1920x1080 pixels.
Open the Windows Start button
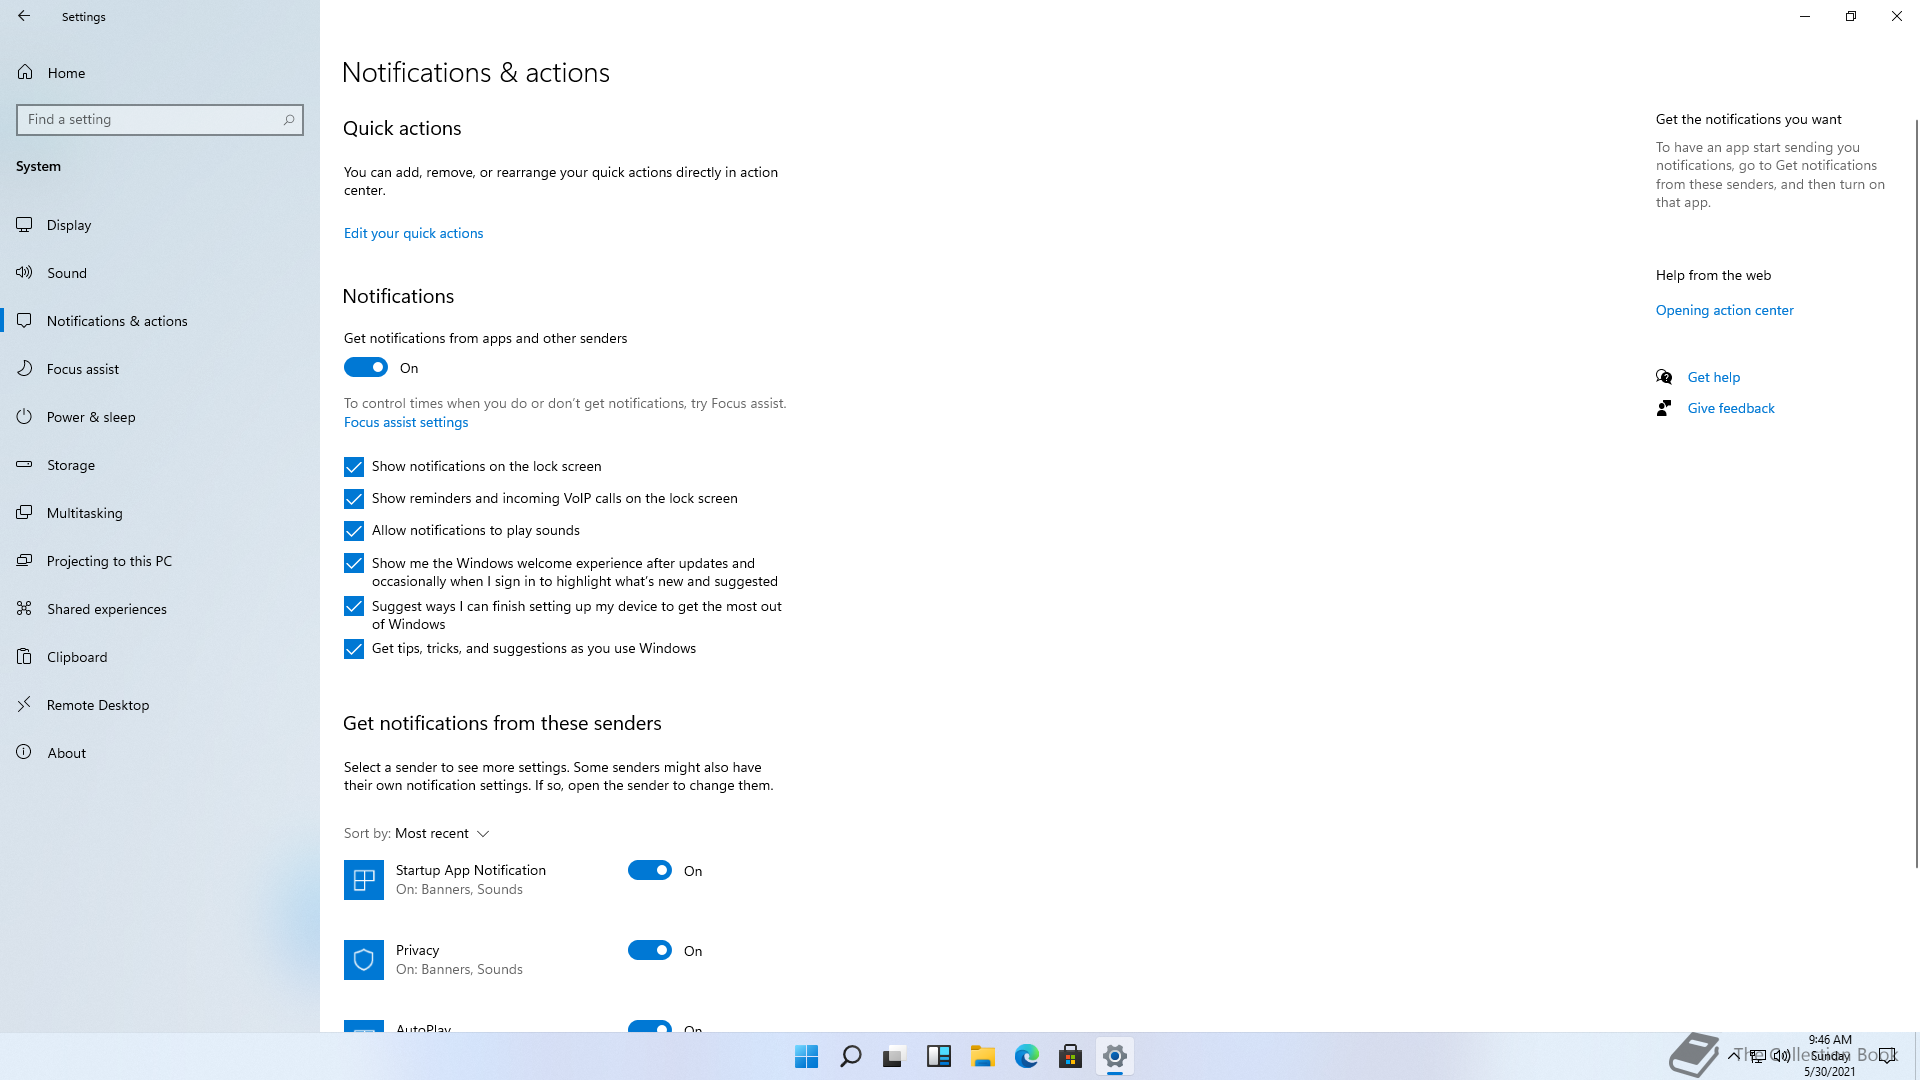pyautogui.click(x=806, y=1056)
